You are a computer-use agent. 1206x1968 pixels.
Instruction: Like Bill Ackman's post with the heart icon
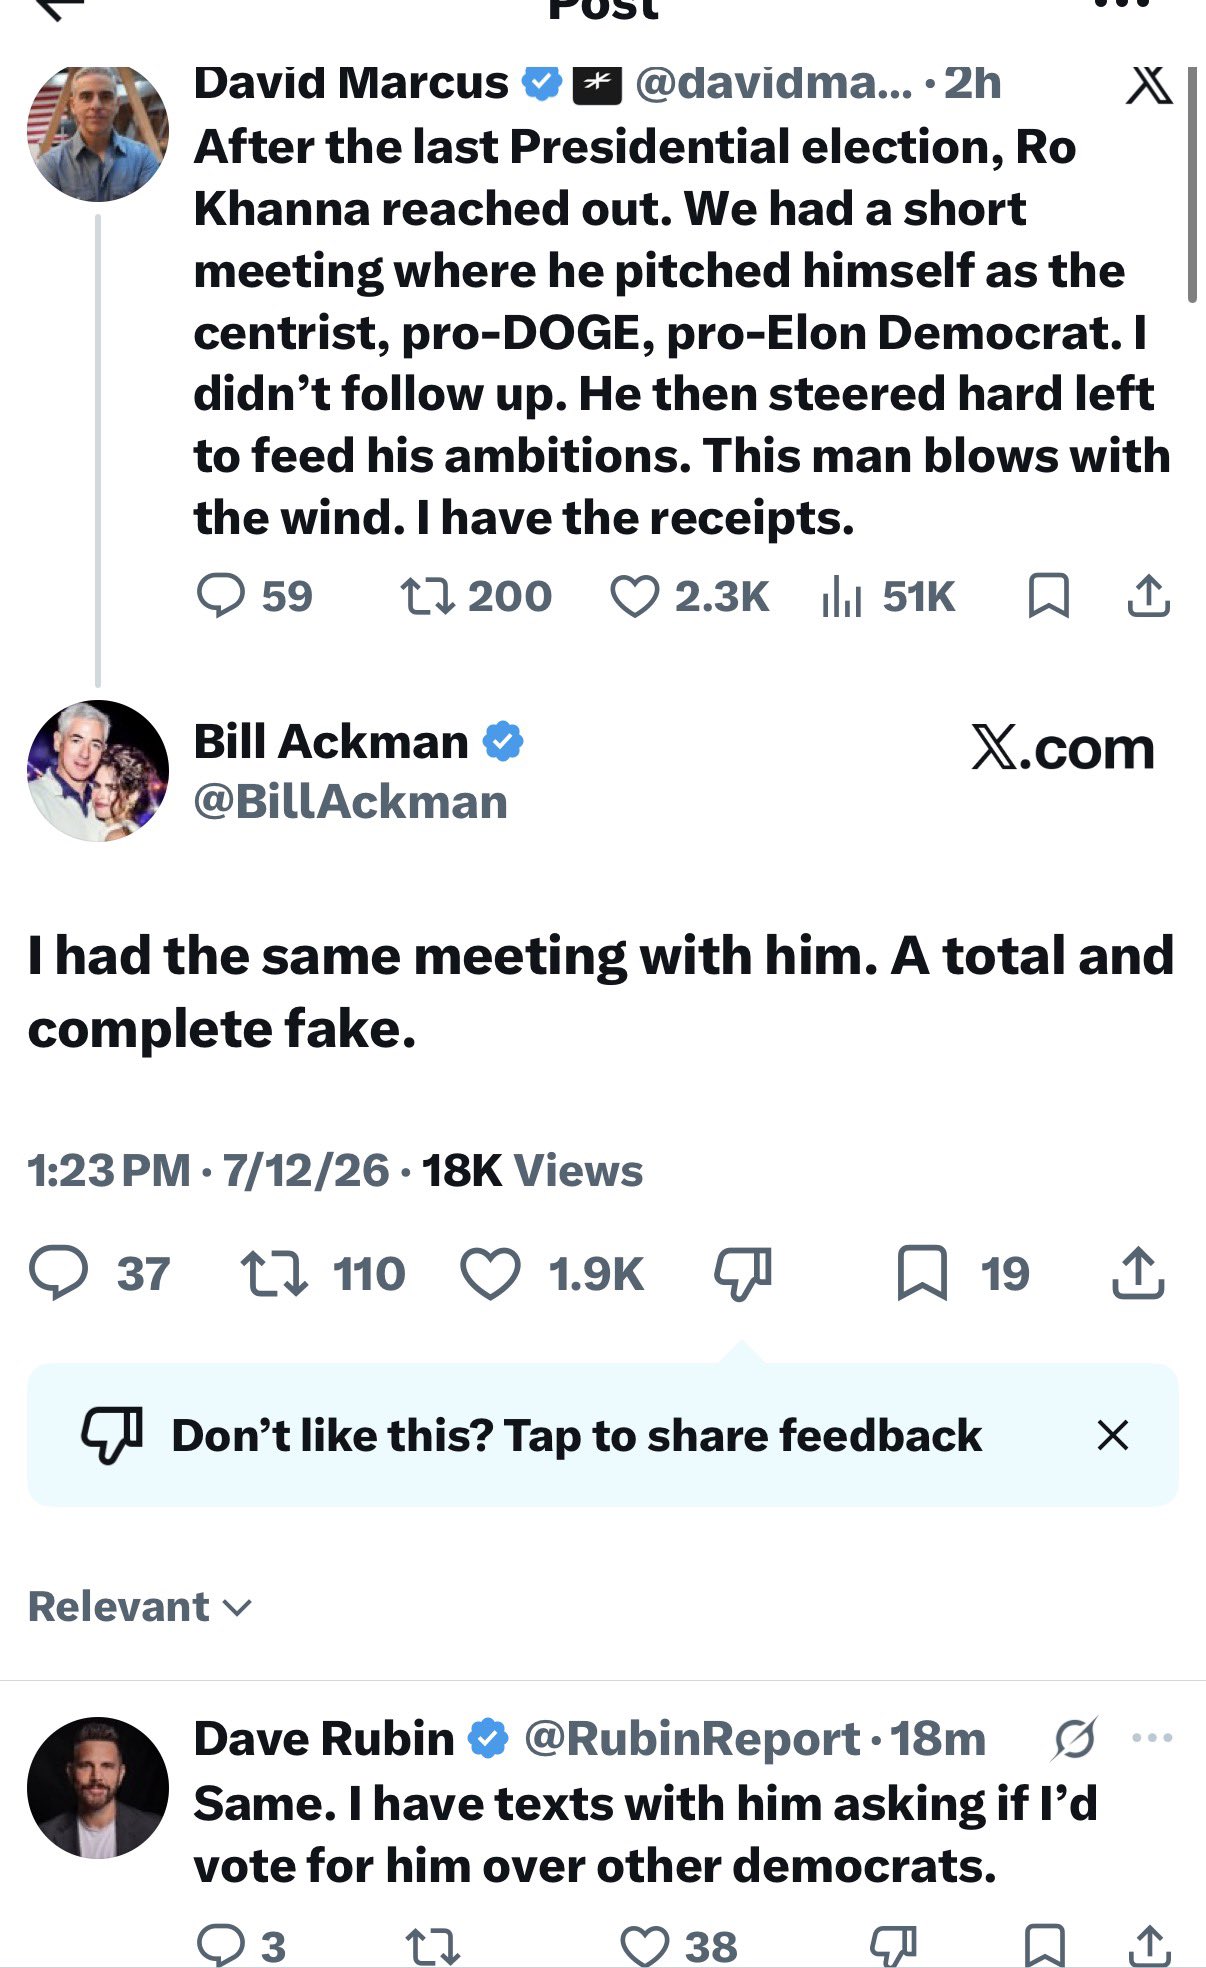pos(490,1274)
